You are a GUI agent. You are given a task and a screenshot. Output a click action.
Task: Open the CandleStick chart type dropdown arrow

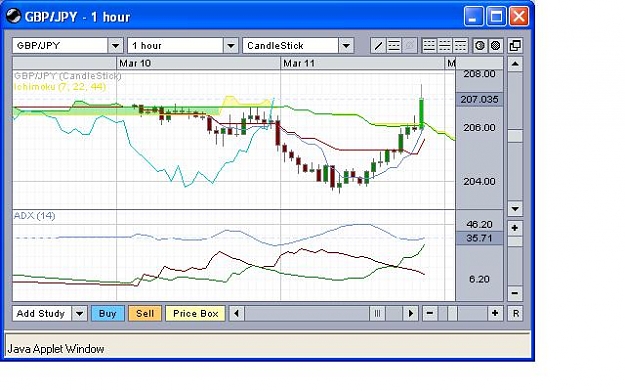[346, 45]
